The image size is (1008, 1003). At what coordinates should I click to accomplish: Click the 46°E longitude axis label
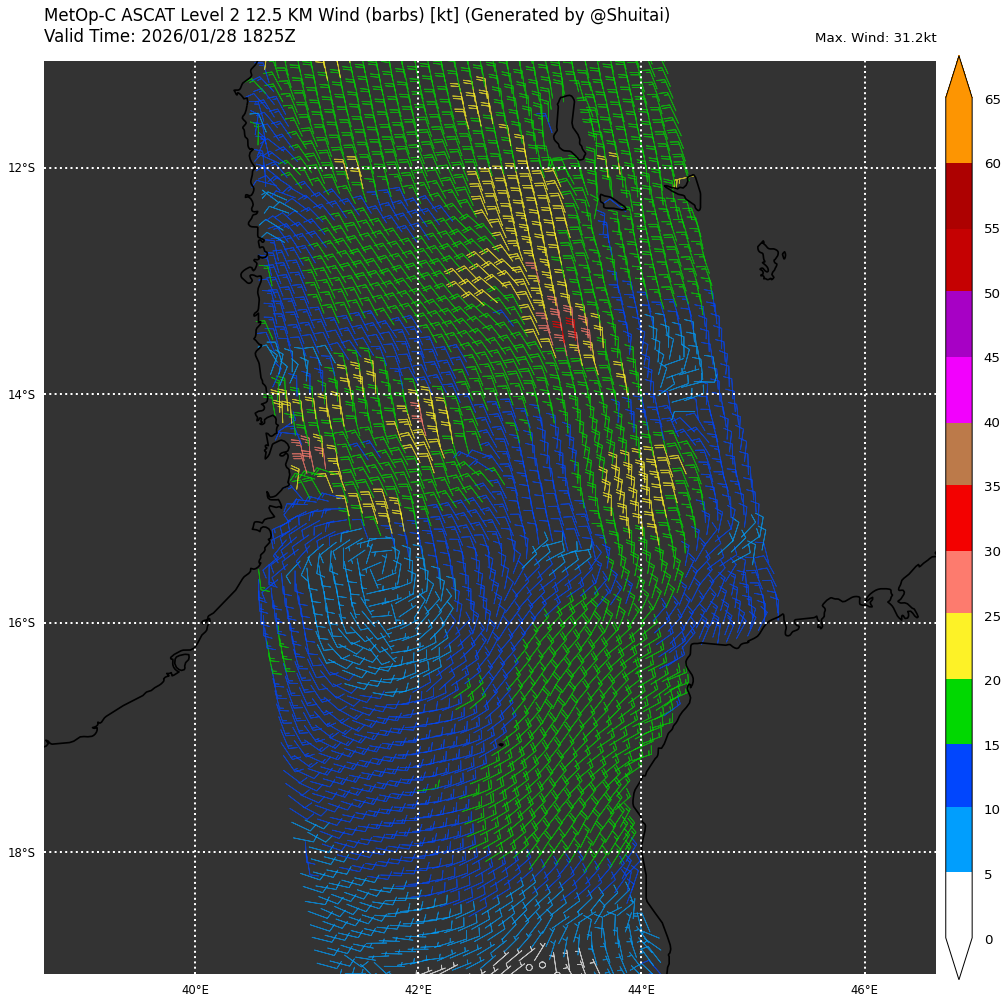(864, 990)
